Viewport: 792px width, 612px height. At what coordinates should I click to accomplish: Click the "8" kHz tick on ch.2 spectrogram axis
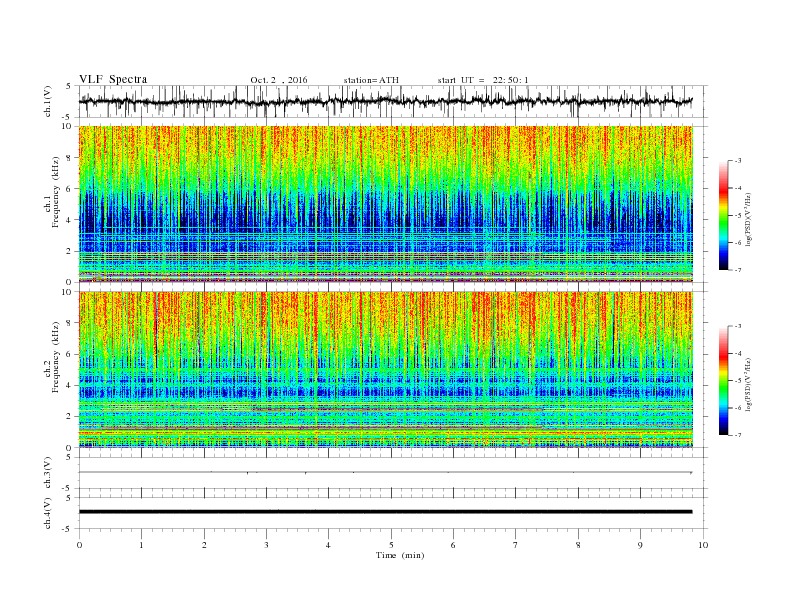tap(70, 323)
